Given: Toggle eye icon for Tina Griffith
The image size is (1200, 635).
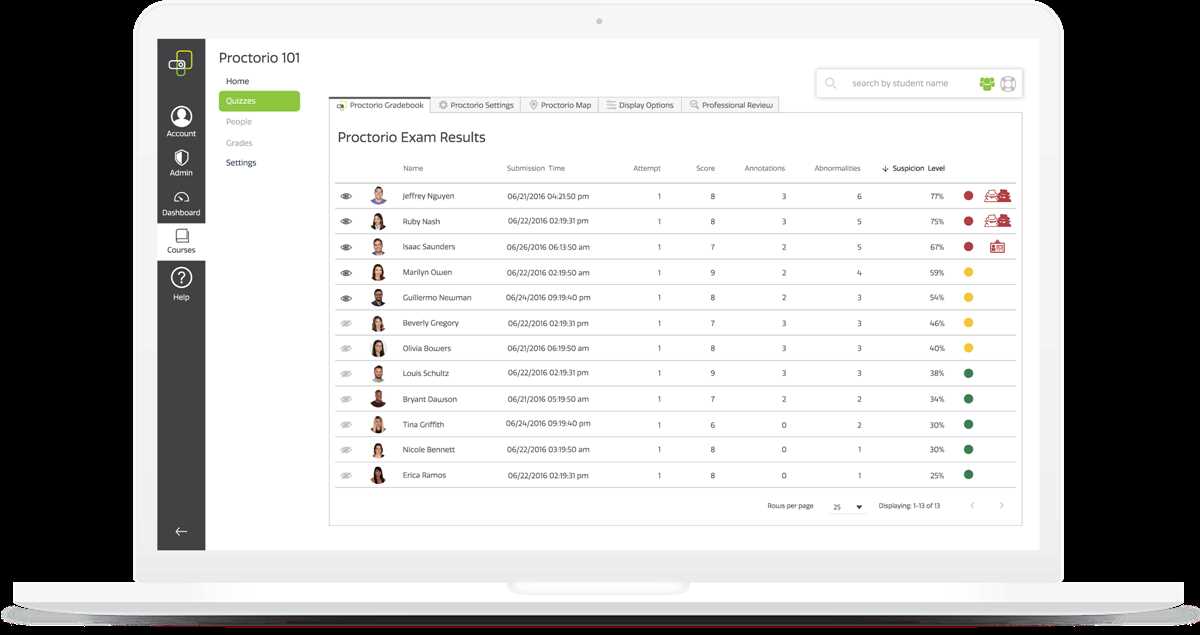Looking at the screenshot, I should pyautogui.click(x=346, y=424).
